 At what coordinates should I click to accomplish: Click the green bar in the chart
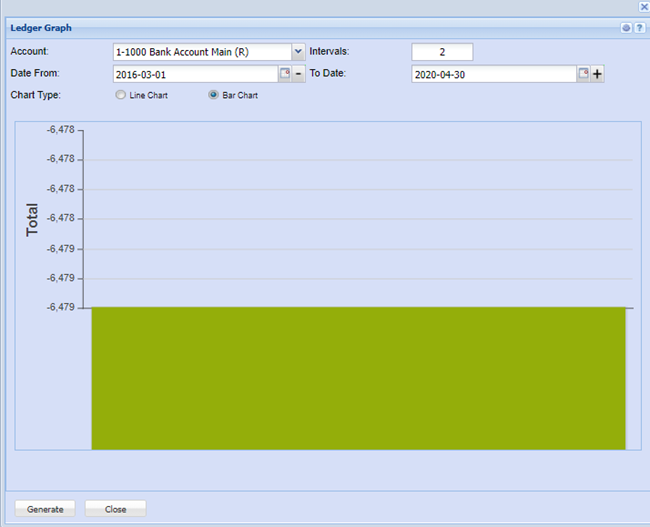(358, 378)
